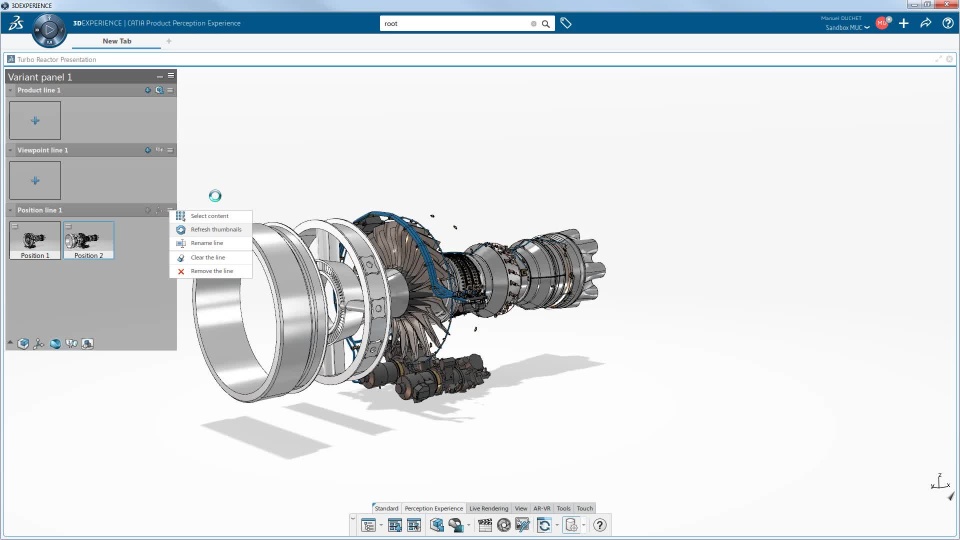Click second variant panel toolbar icon
This screenshot has height=540, width=960.
click(x=395, y=525)
